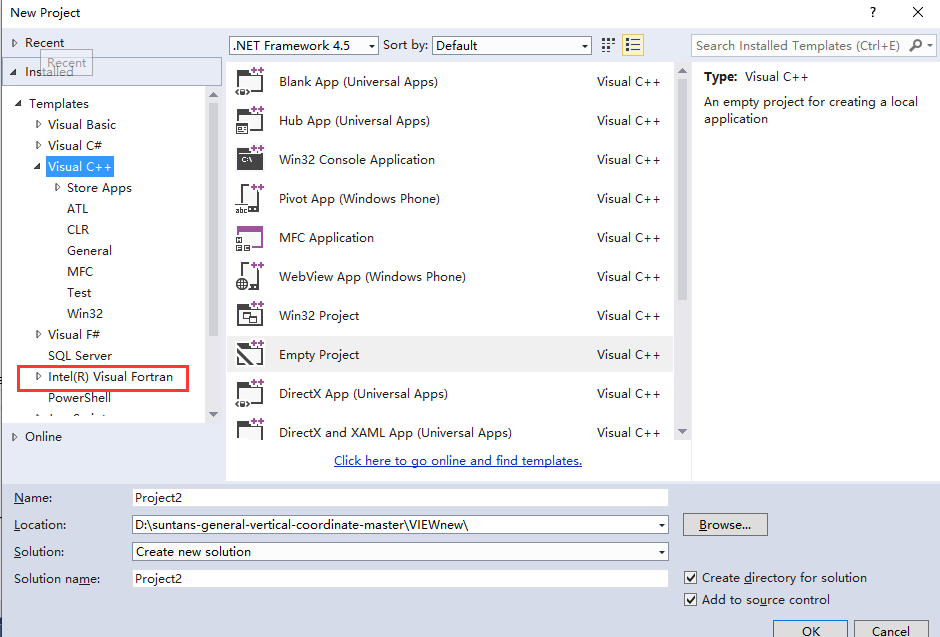Disable Add to source control

click(690, 599)
